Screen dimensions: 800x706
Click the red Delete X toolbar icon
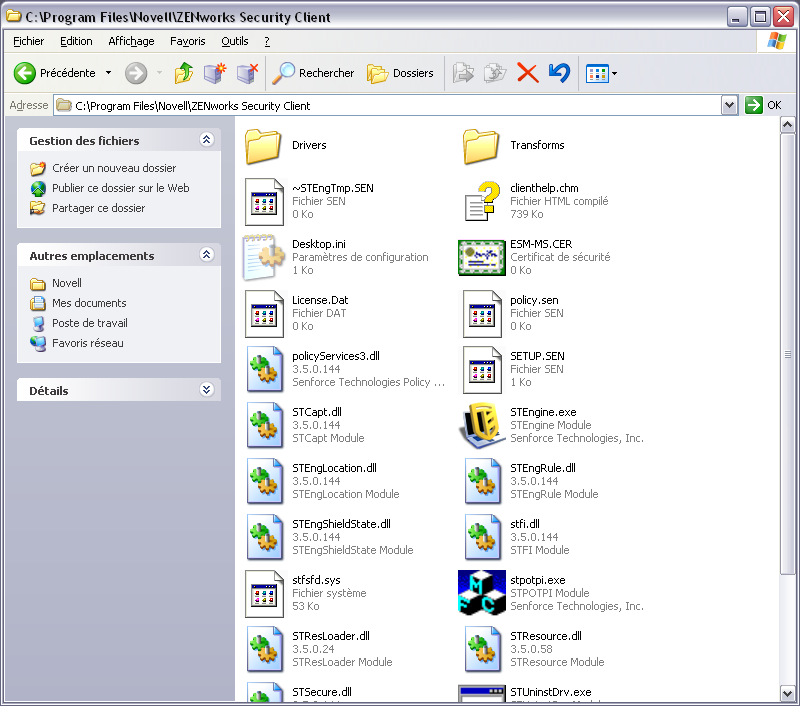point(527,73)
